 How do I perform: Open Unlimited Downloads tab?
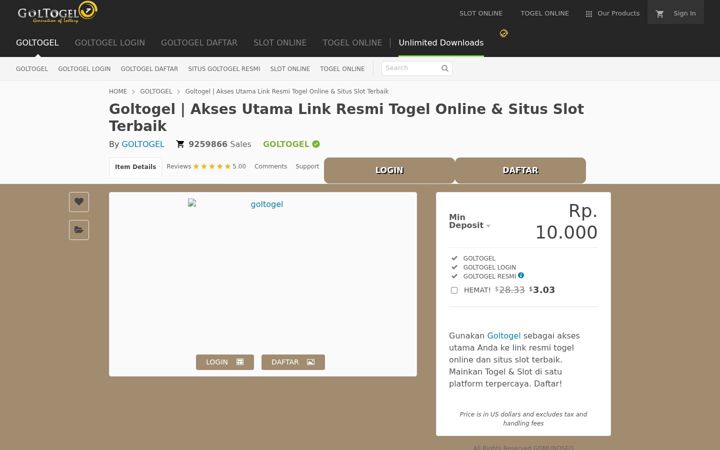click(x=441, y=43)
